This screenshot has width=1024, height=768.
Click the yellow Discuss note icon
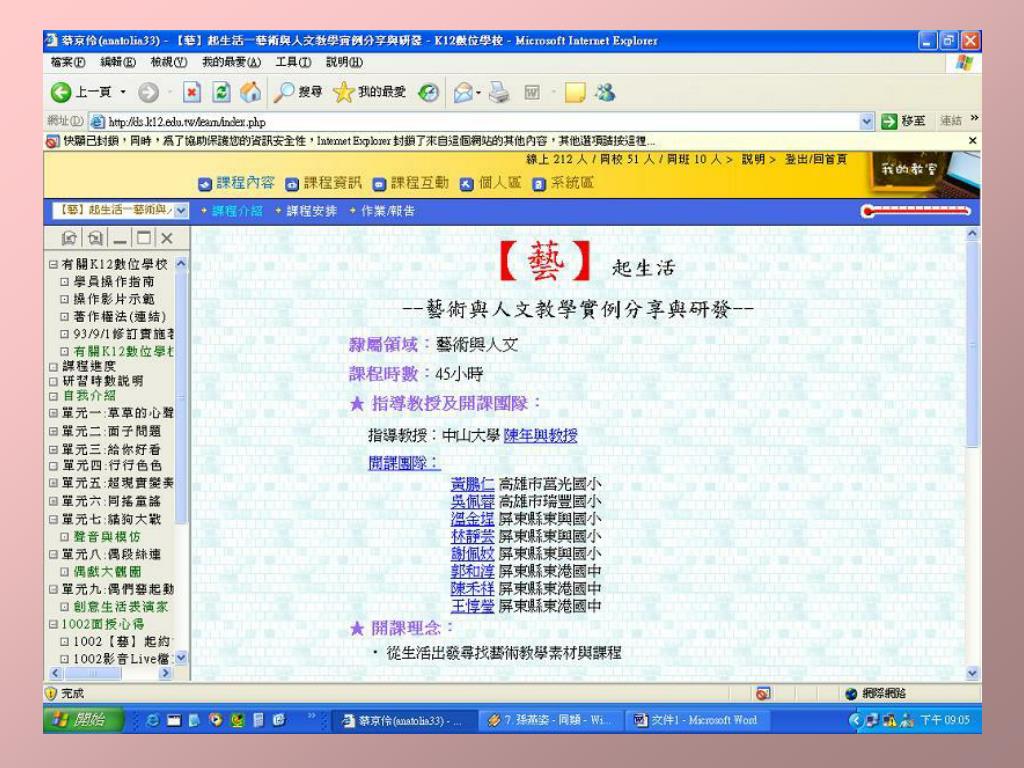575,93
